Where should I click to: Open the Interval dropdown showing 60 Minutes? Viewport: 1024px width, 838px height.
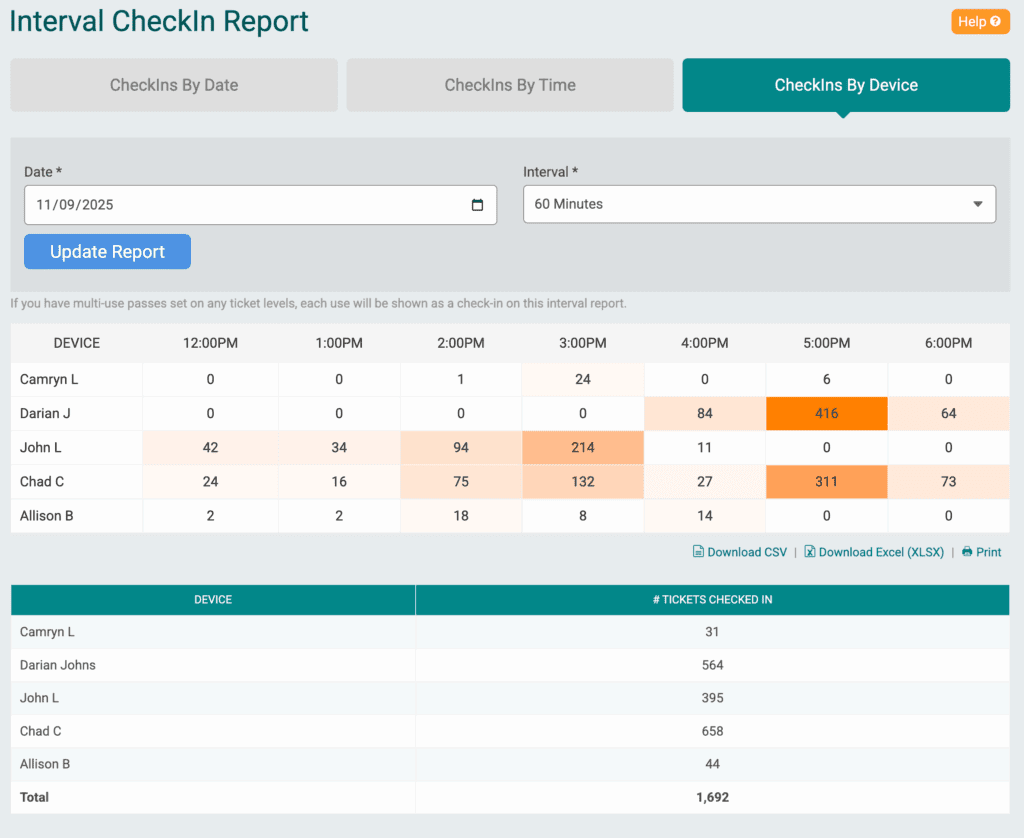point(760,204)
